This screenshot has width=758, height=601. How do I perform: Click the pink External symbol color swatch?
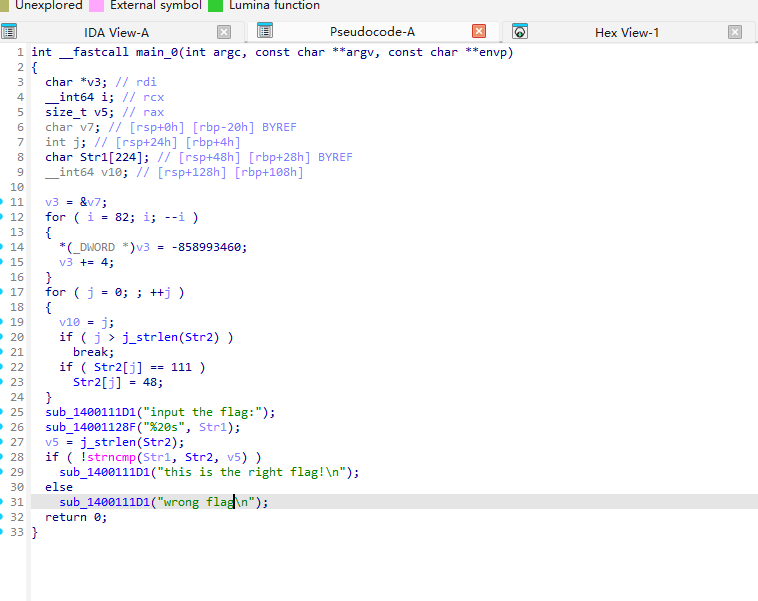96,5
